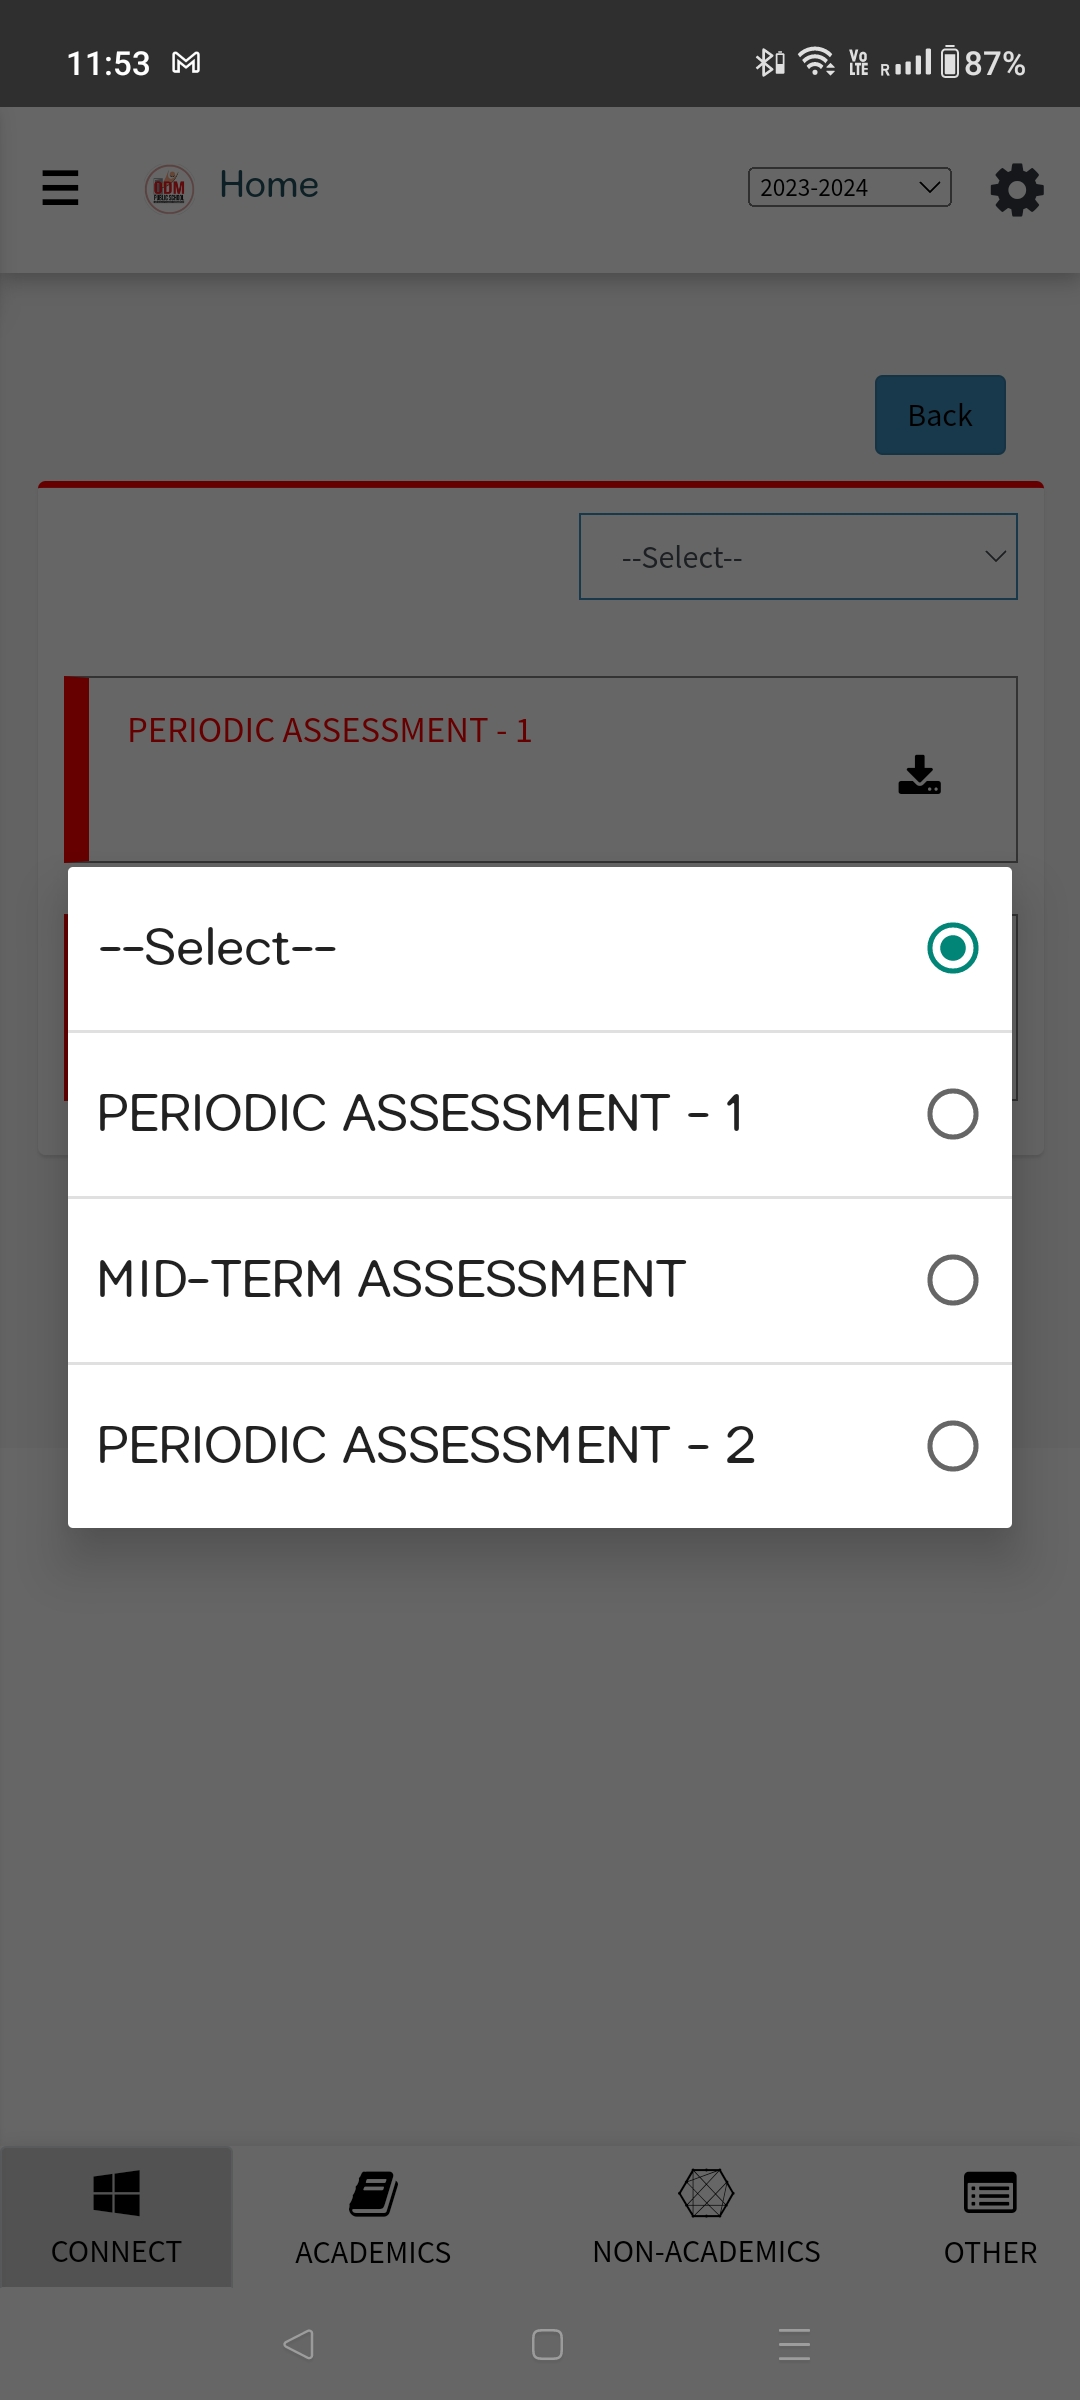Tap the Other list icon
The height and width of the screenshot is (2400, 1080).
pos(990,2194)
